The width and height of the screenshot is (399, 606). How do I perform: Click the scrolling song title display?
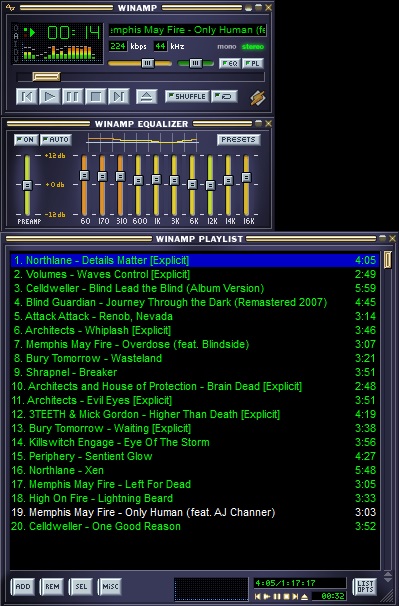188,30
